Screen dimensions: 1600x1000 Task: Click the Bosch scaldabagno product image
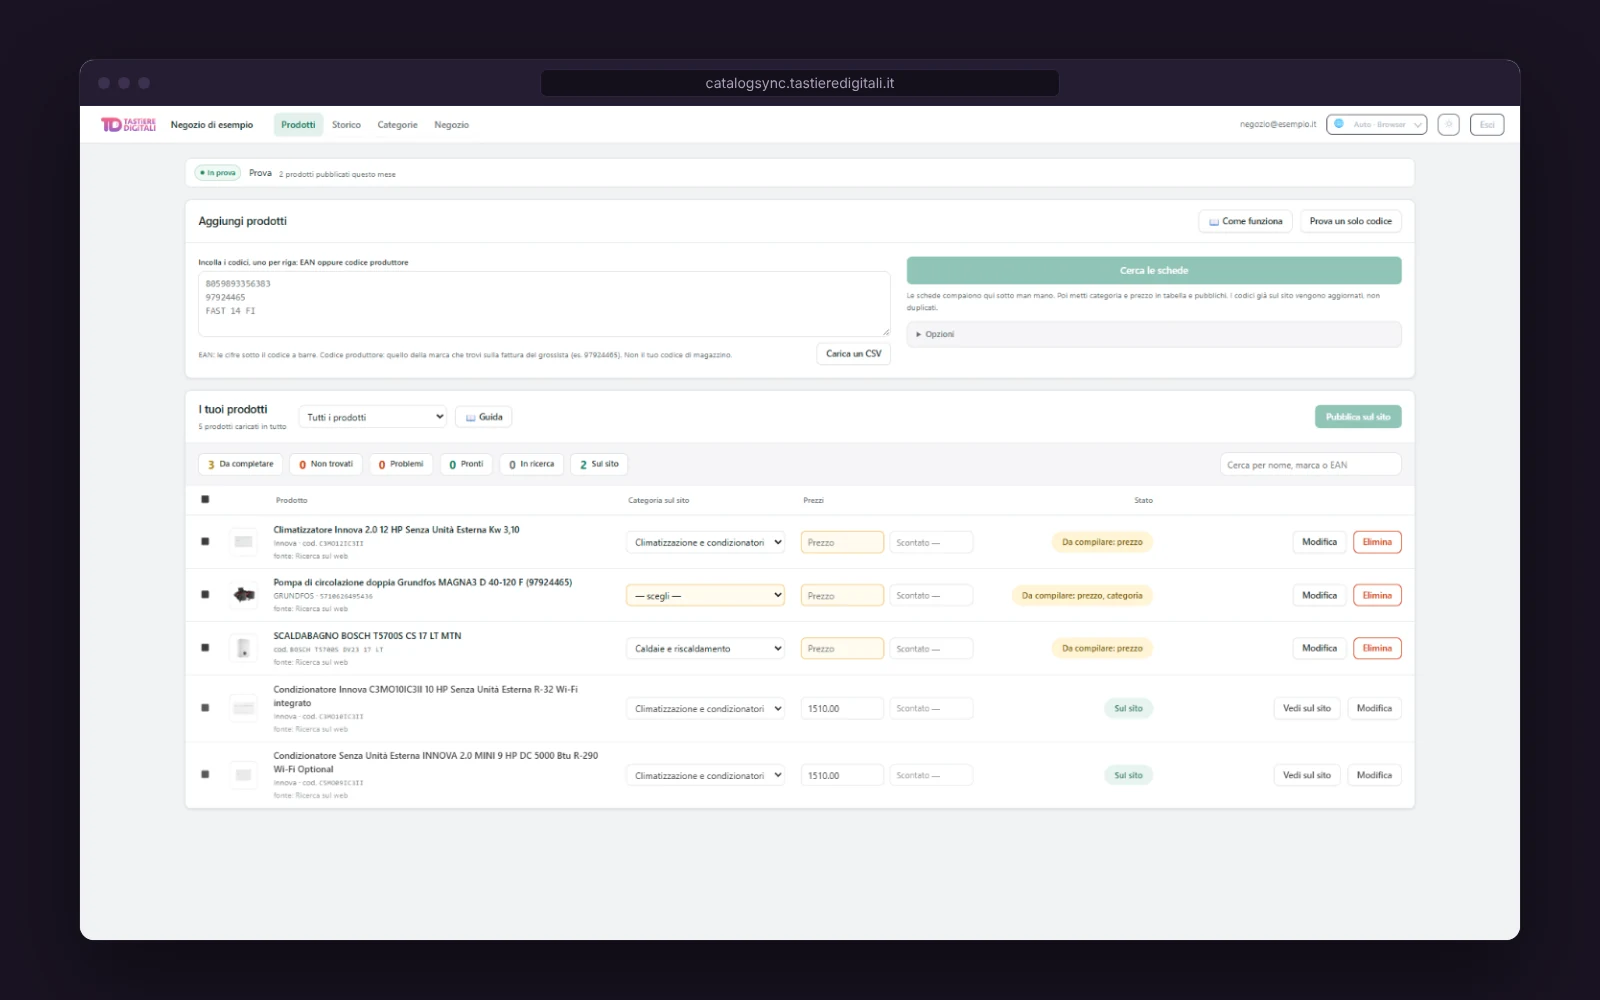tap(244, 648)
